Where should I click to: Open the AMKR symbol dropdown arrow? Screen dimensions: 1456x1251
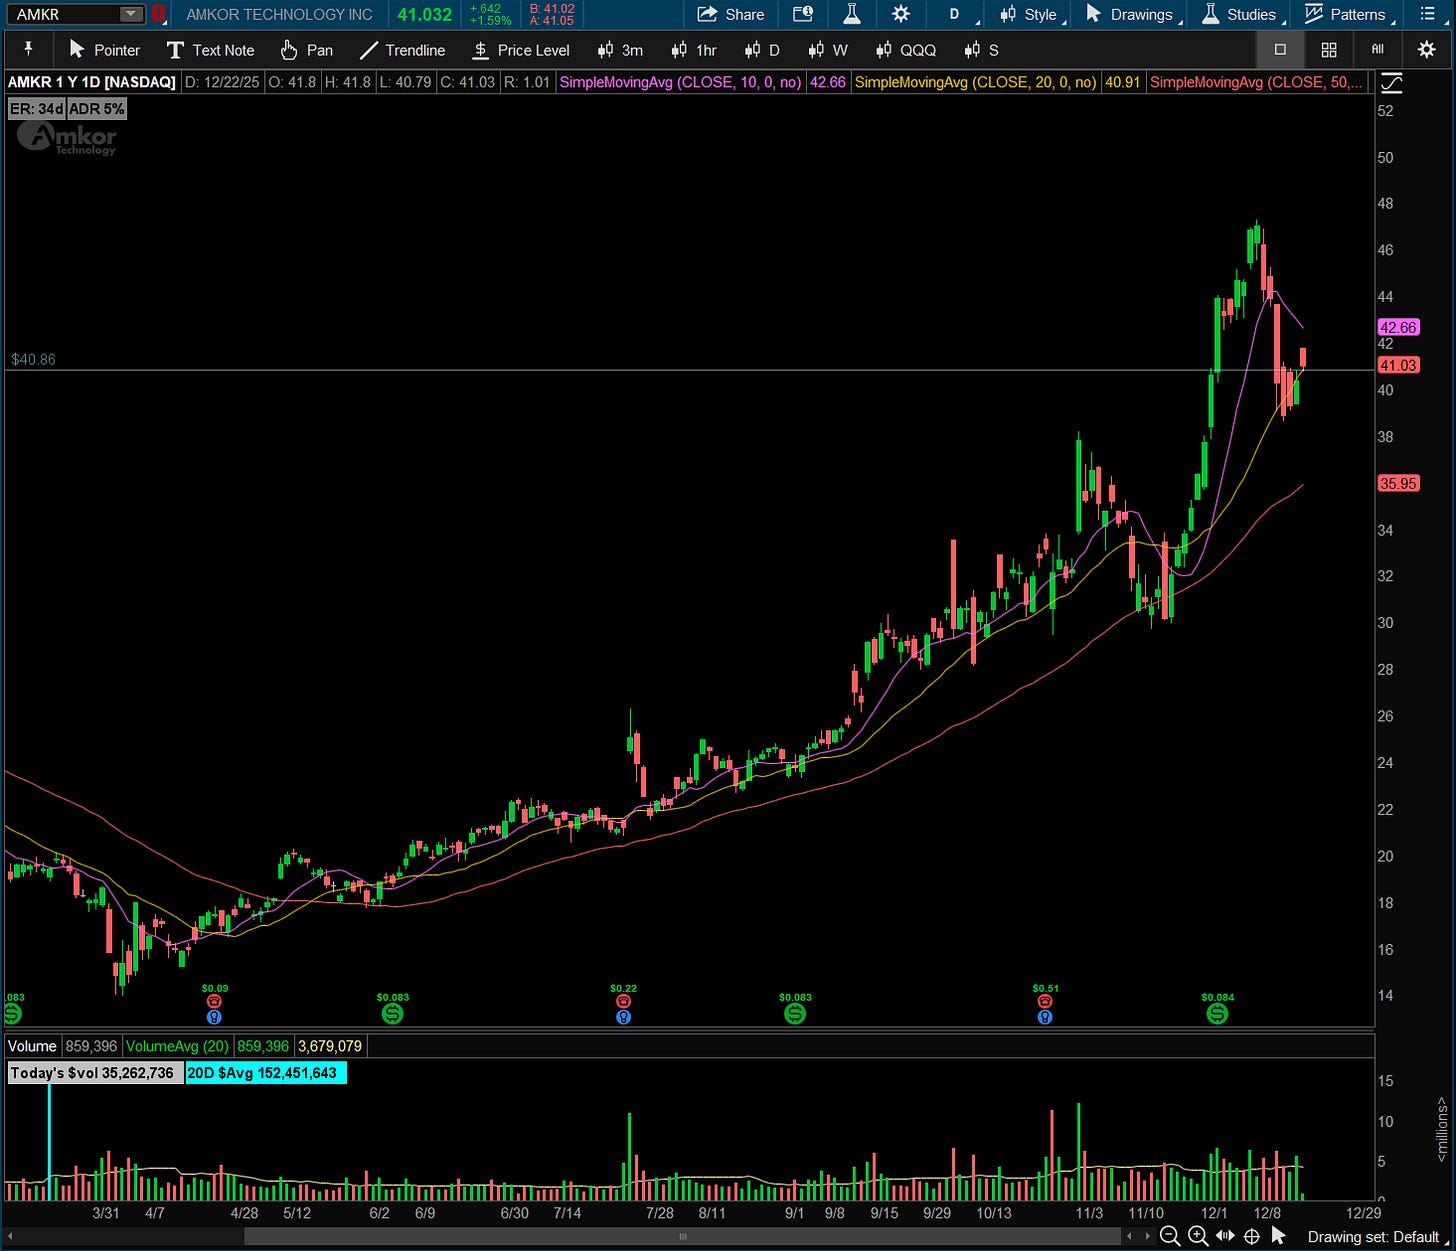pos(130,14)
